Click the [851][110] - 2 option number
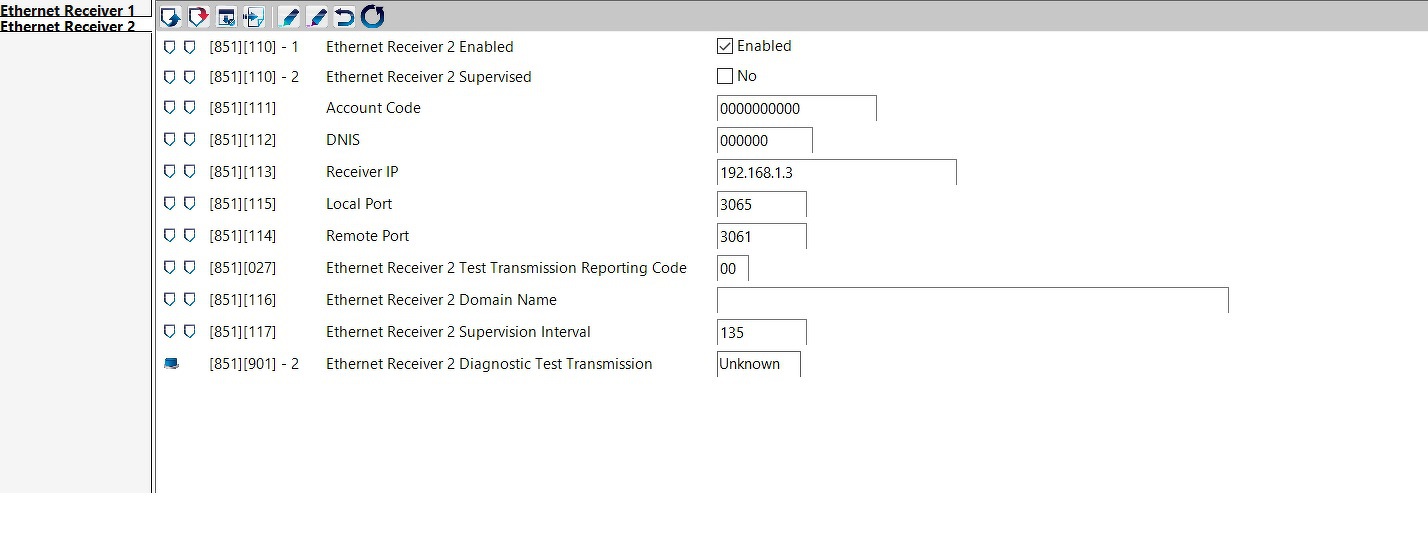 [254, 77]
